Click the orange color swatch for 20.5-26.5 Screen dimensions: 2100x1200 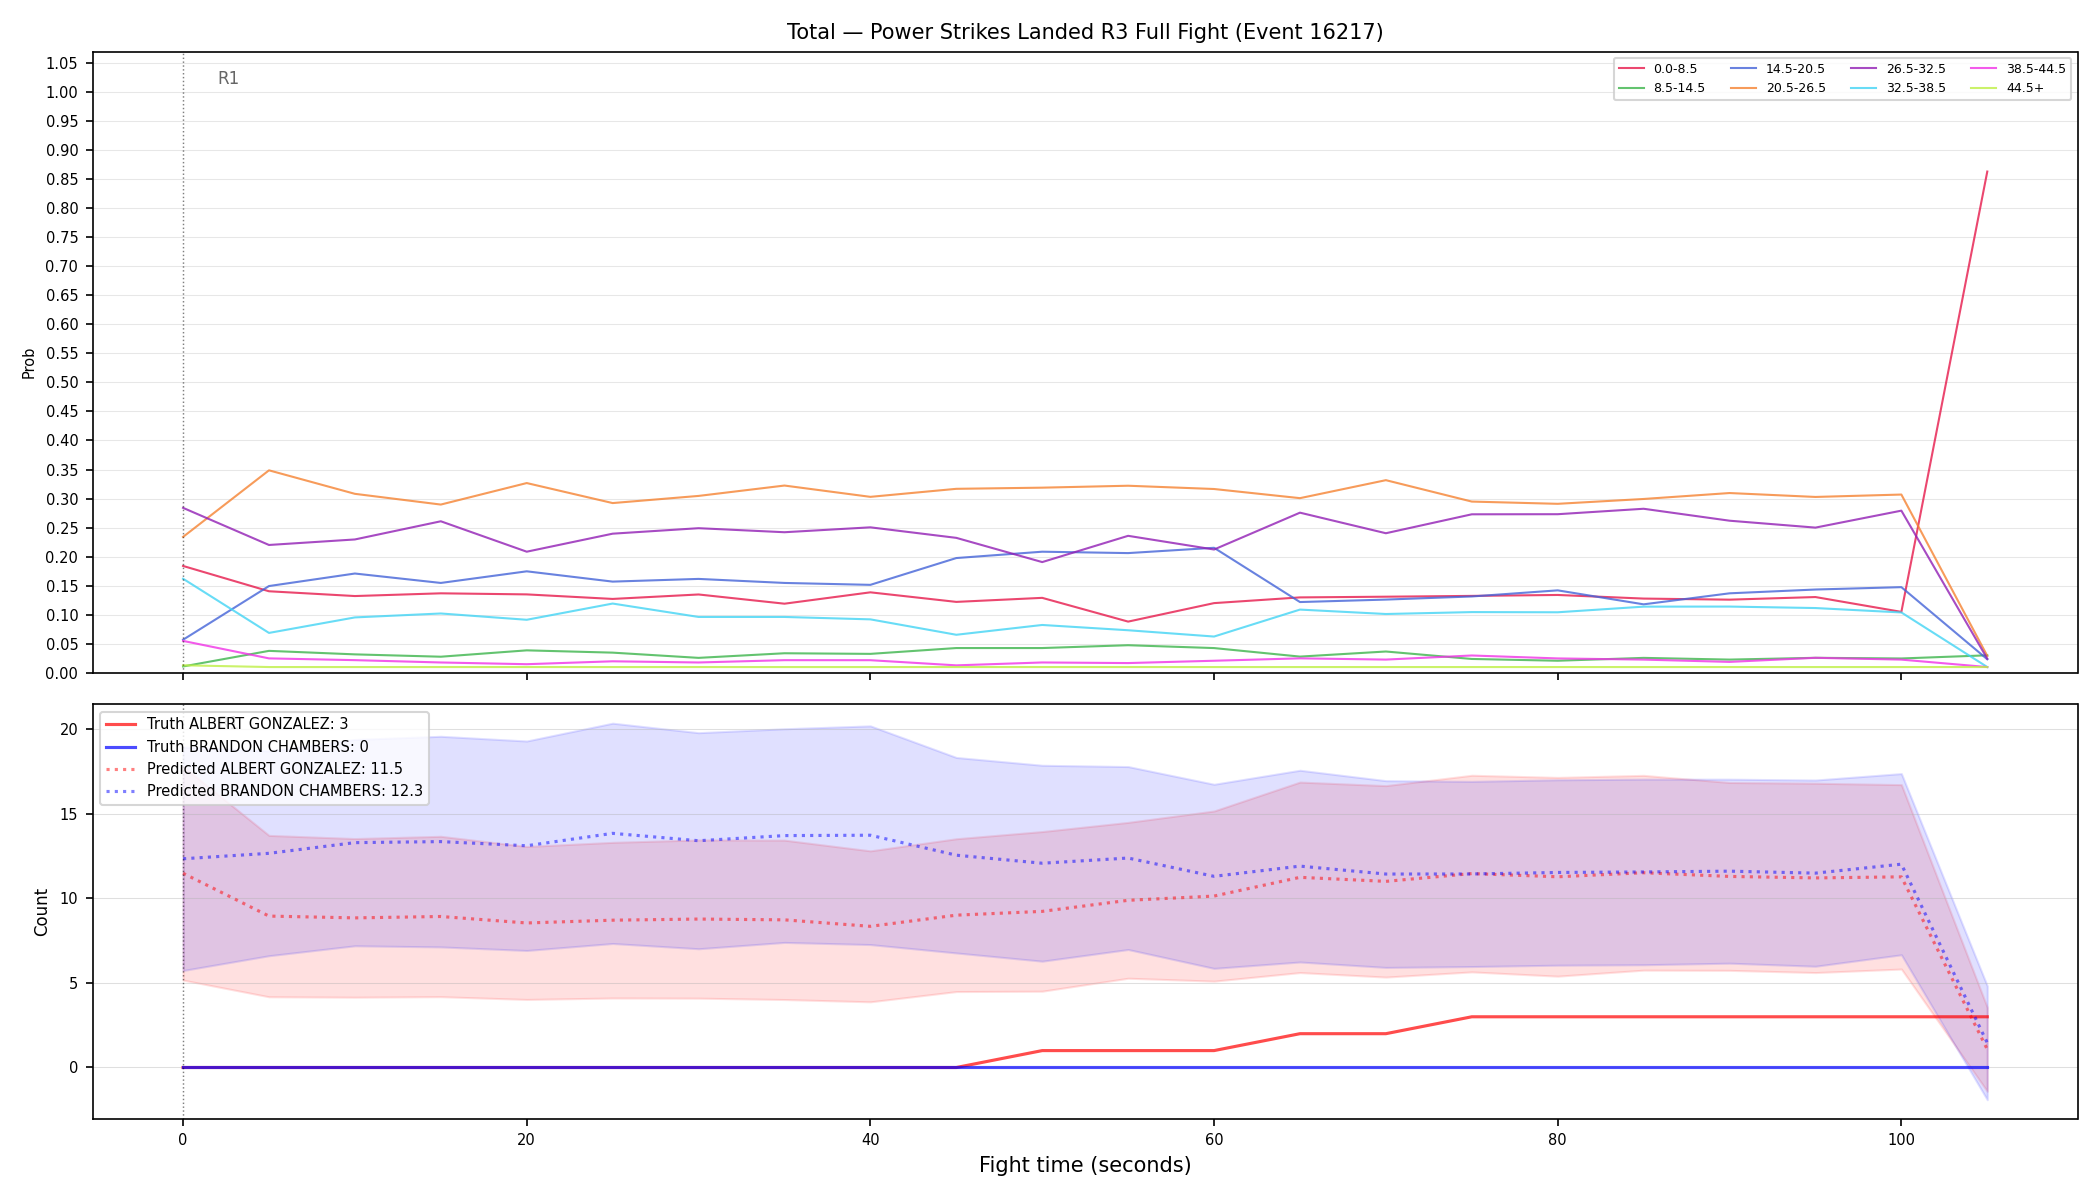[x=1744, y=88]
